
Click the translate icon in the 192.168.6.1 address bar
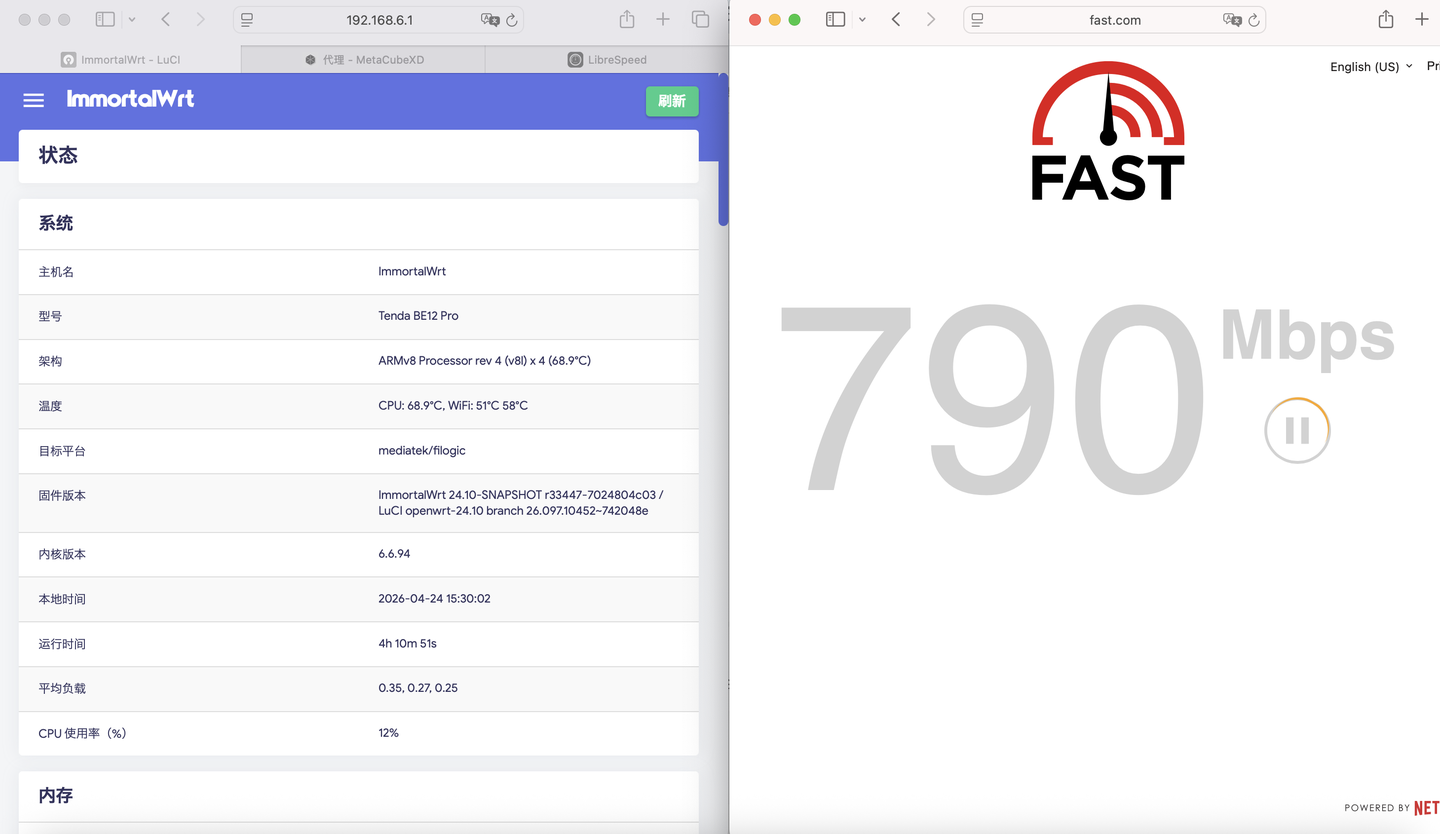pyautogui.click(x=490, y=20)
